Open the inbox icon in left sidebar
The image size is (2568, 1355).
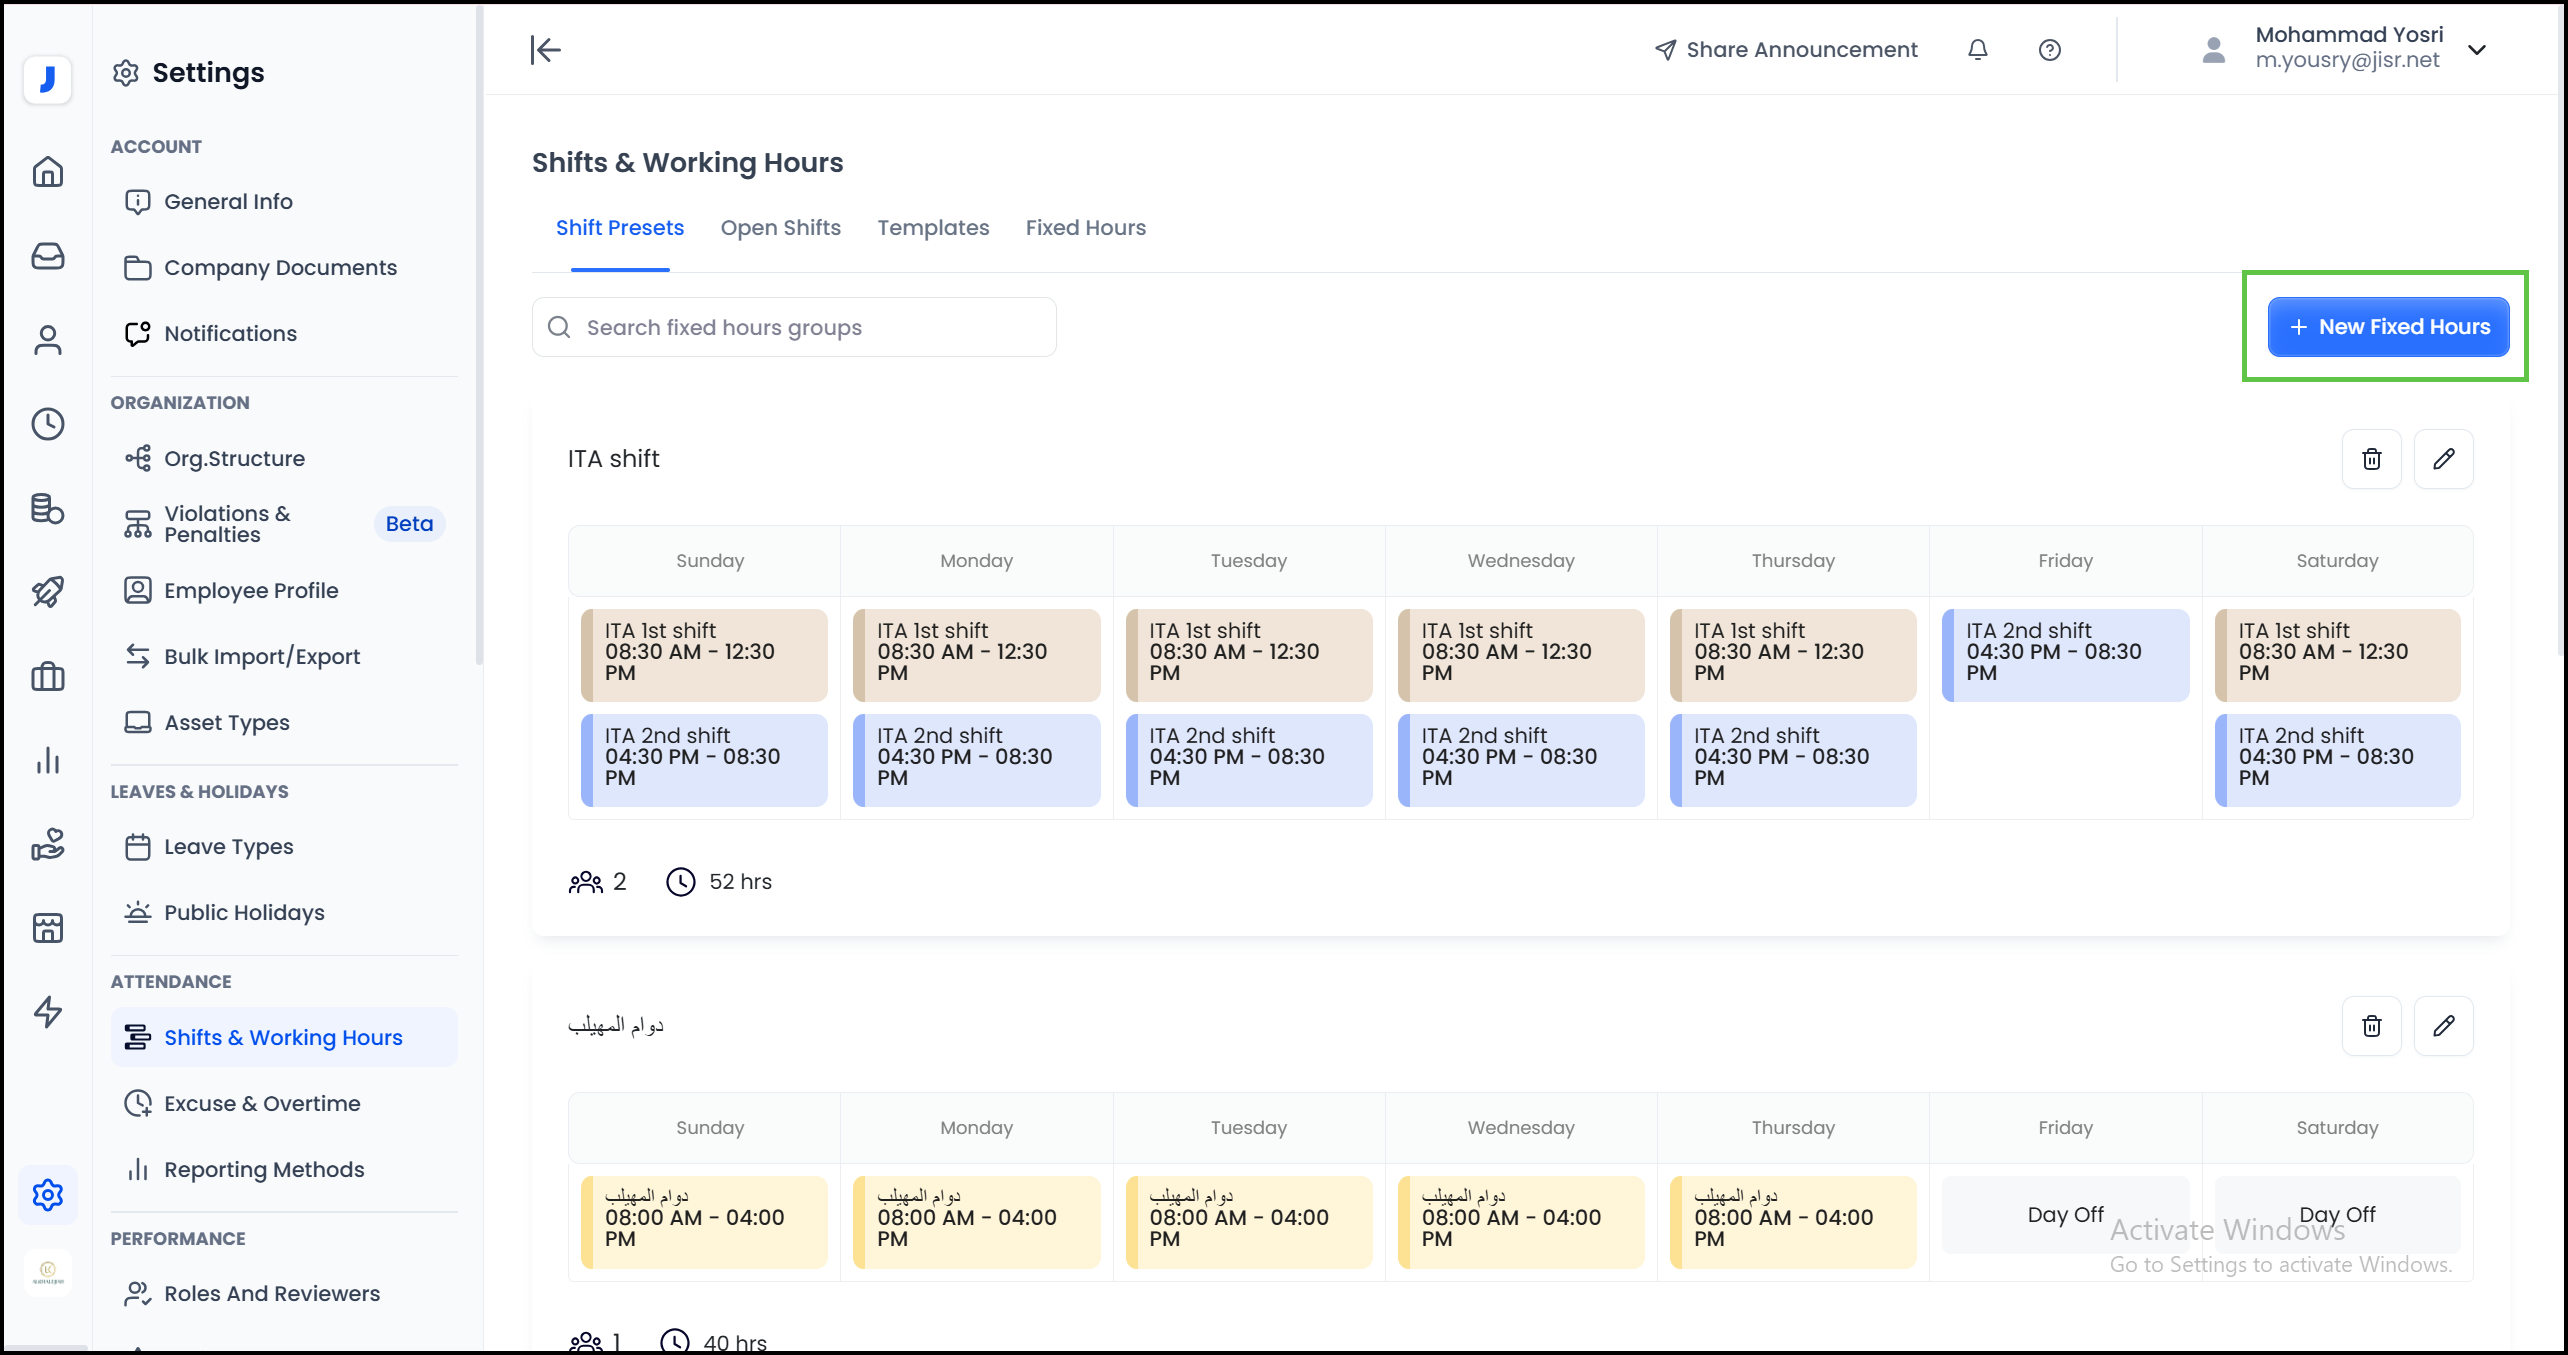click(x=47, y=256)
